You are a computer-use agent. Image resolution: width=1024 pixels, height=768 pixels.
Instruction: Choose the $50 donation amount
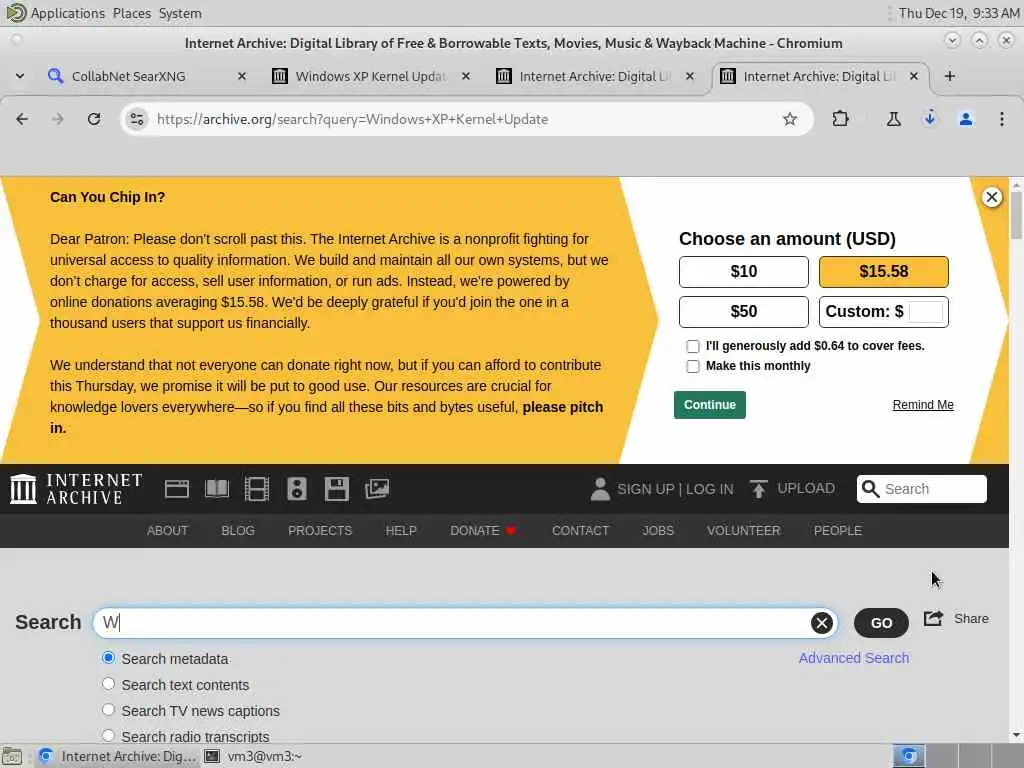tap(744, 312)
